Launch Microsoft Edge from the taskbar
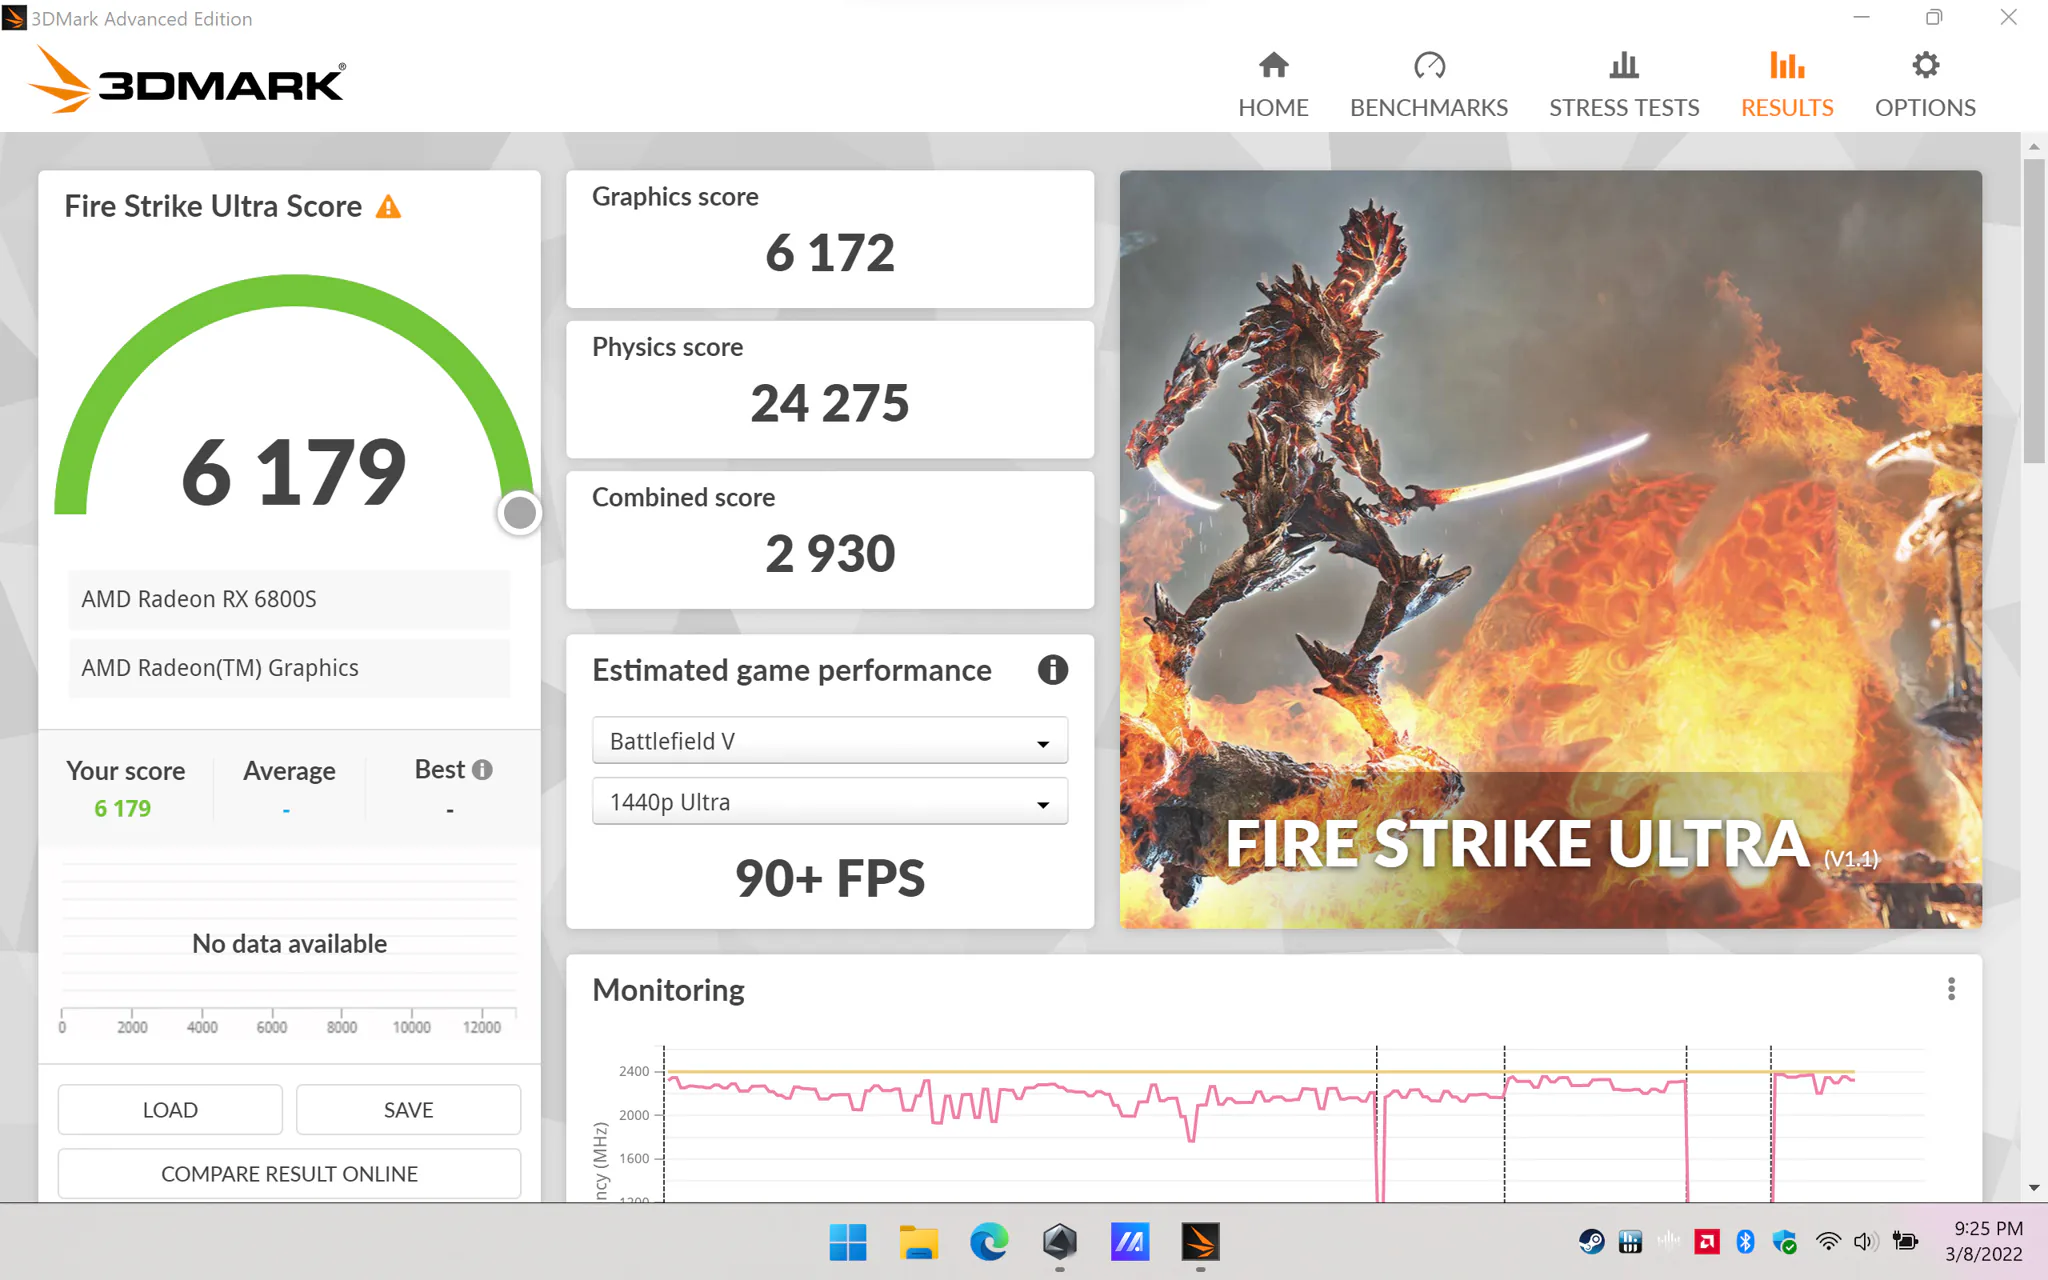The height and width of the screenshot is (1280, 2048). click(x=989, y=1243)
